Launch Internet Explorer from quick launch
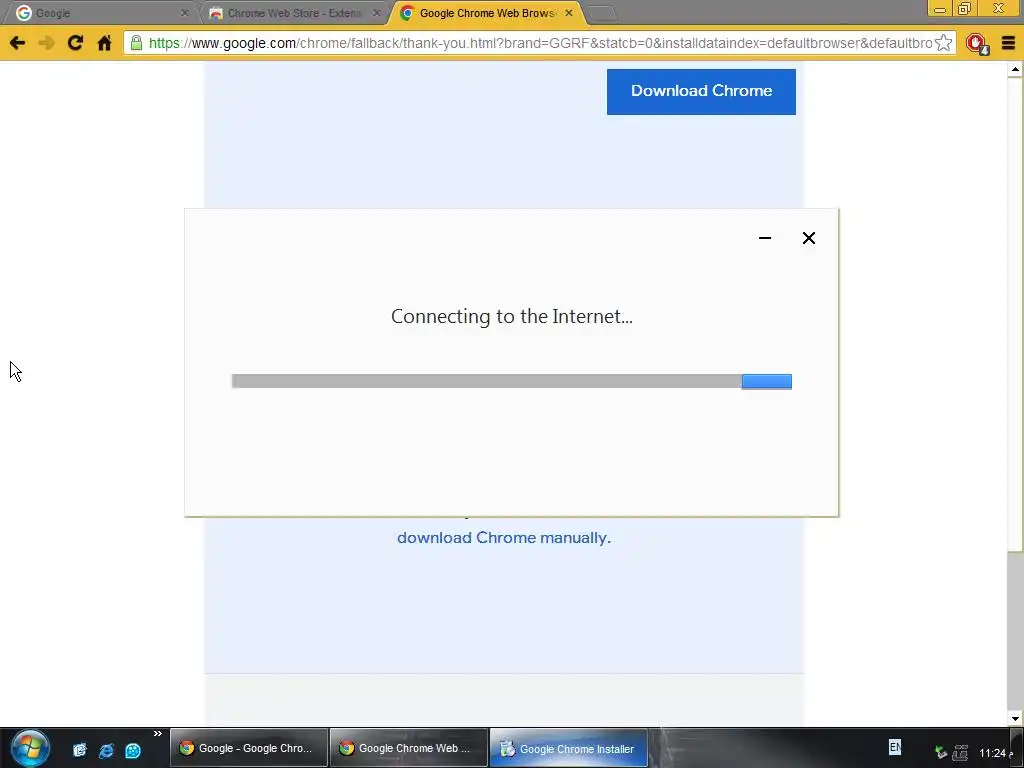 click(x=106, y=750)
